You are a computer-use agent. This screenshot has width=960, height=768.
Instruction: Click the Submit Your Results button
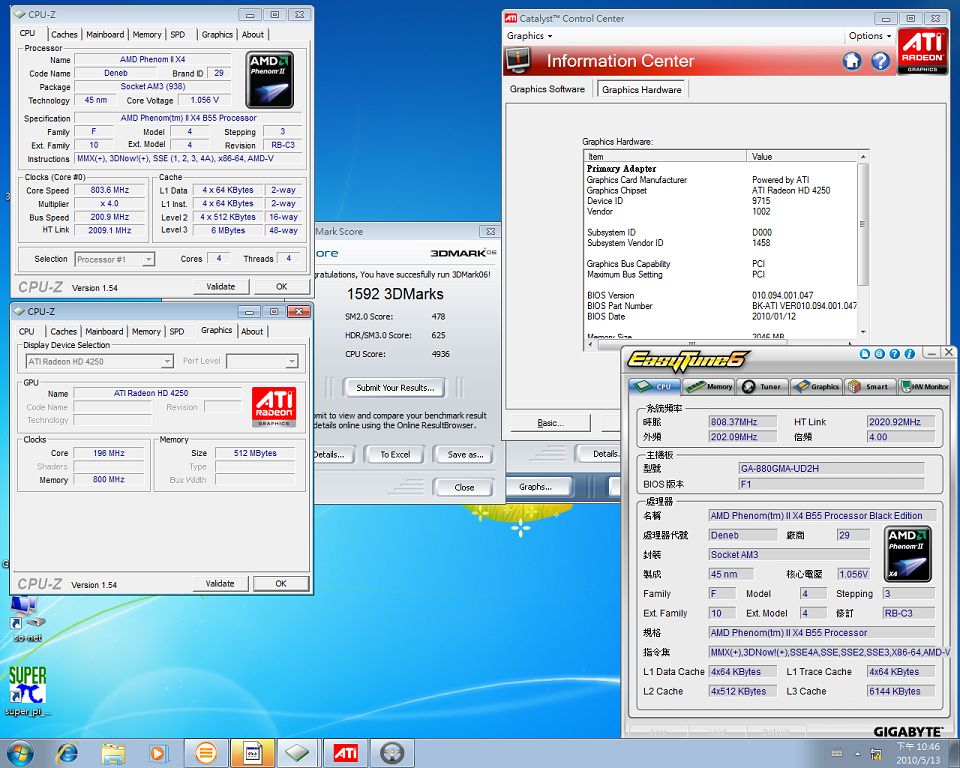395,388
